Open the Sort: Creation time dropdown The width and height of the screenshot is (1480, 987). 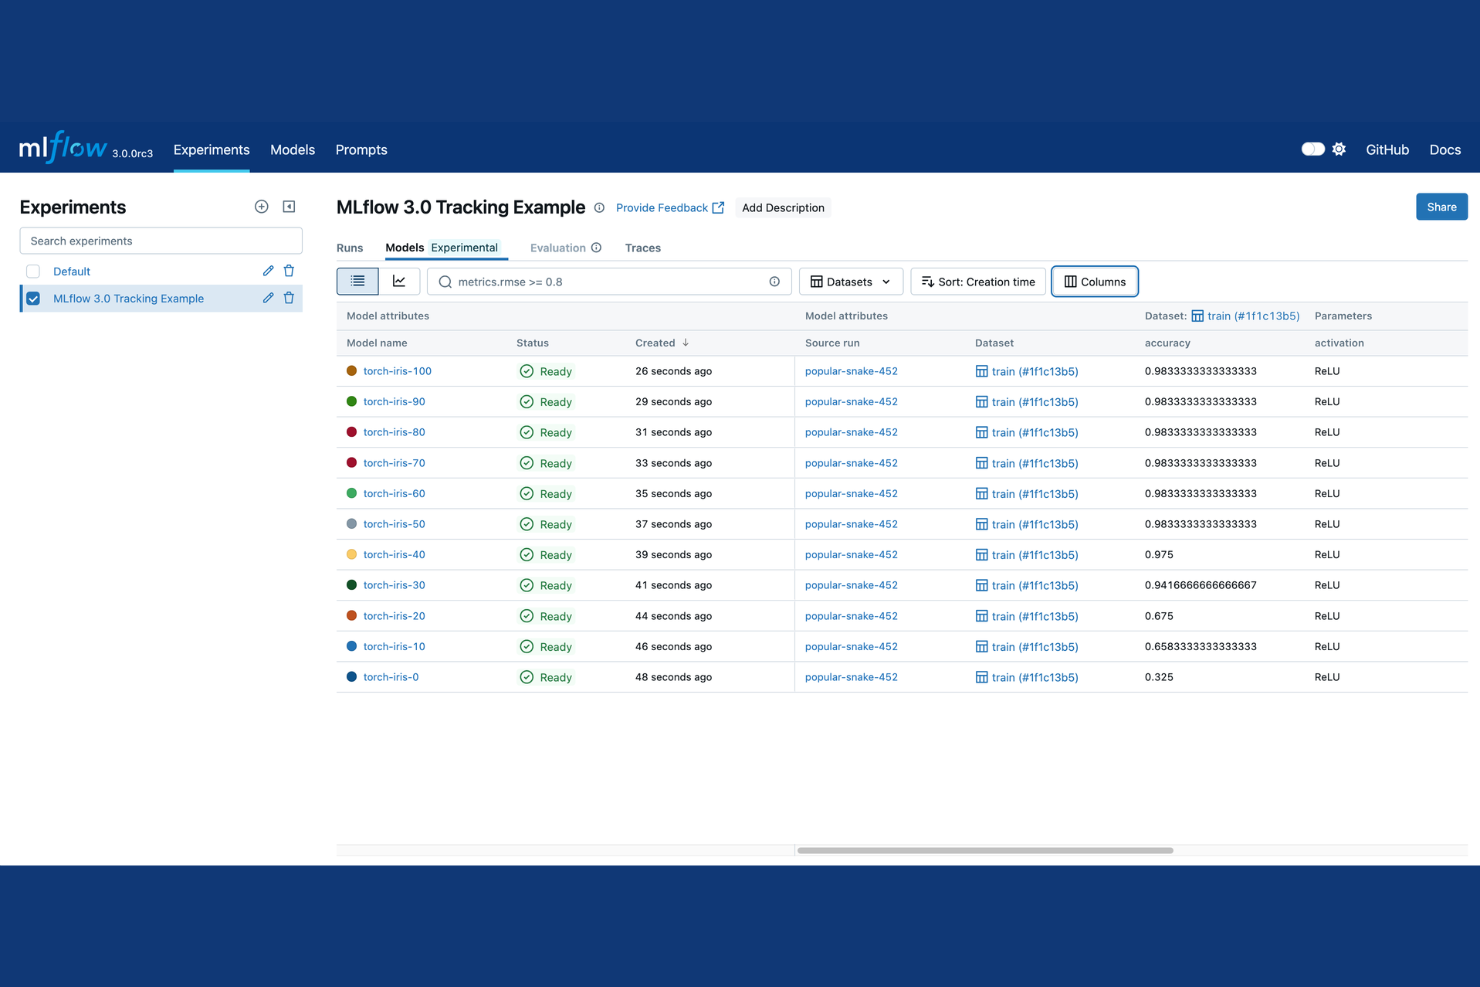pos(978,282)
